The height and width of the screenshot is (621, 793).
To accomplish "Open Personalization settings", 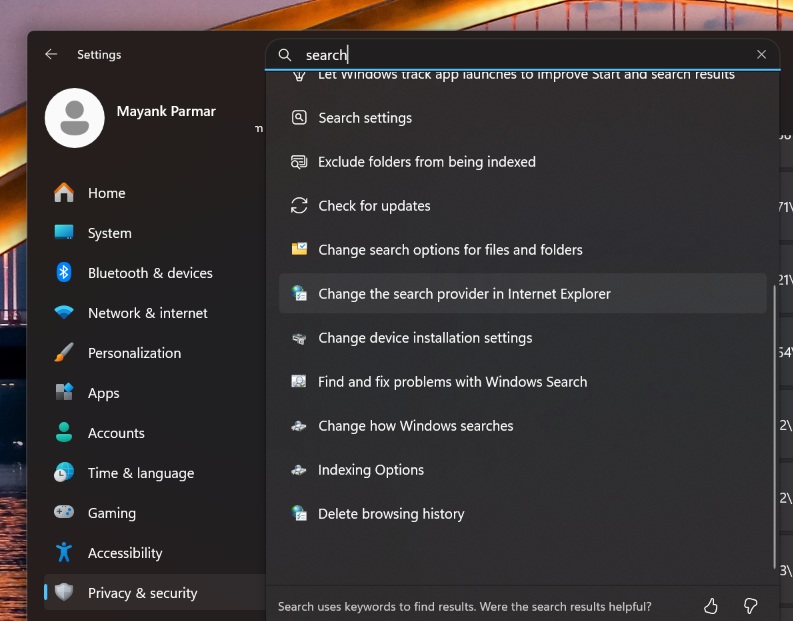I will click(135, 353).
